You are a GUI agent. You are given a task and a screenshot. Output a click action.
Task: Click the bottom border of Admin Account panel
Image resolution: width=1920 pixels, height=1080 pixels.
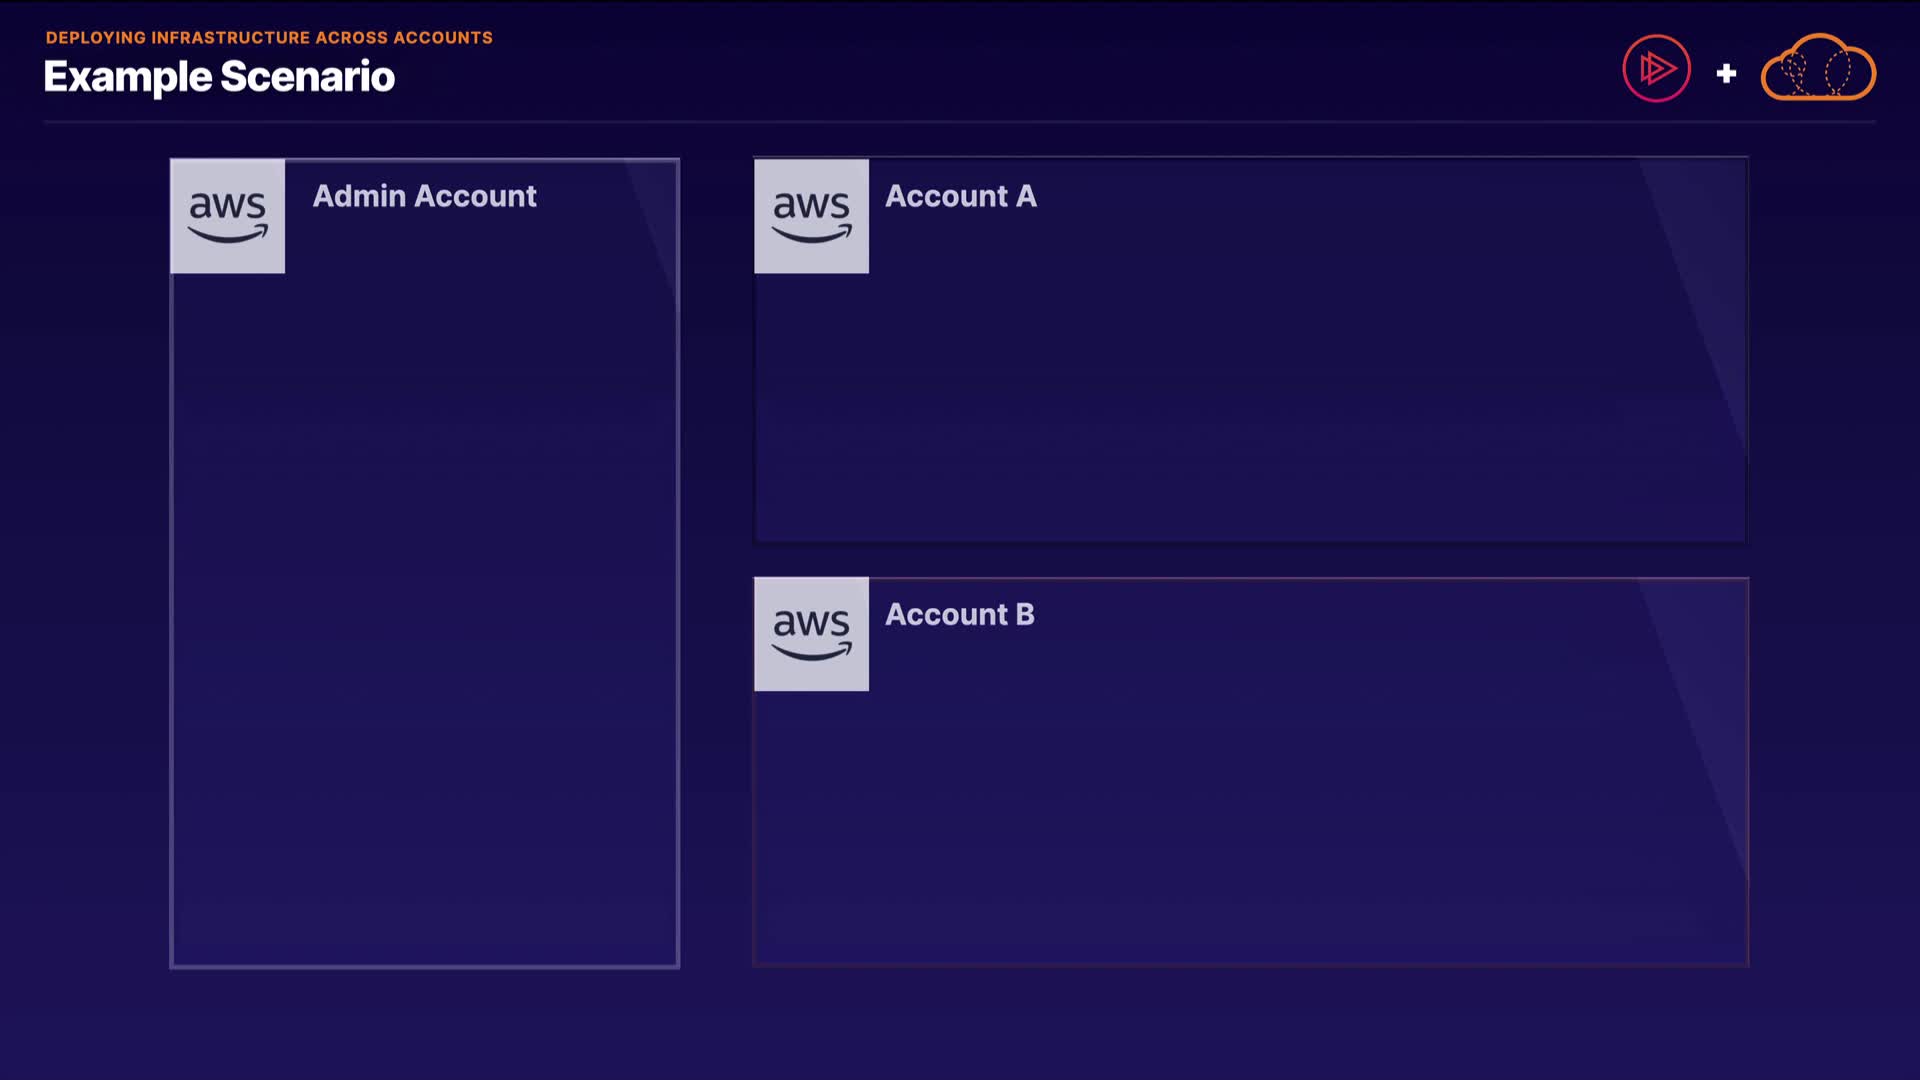pyautogui.click(x=424, y=966)
